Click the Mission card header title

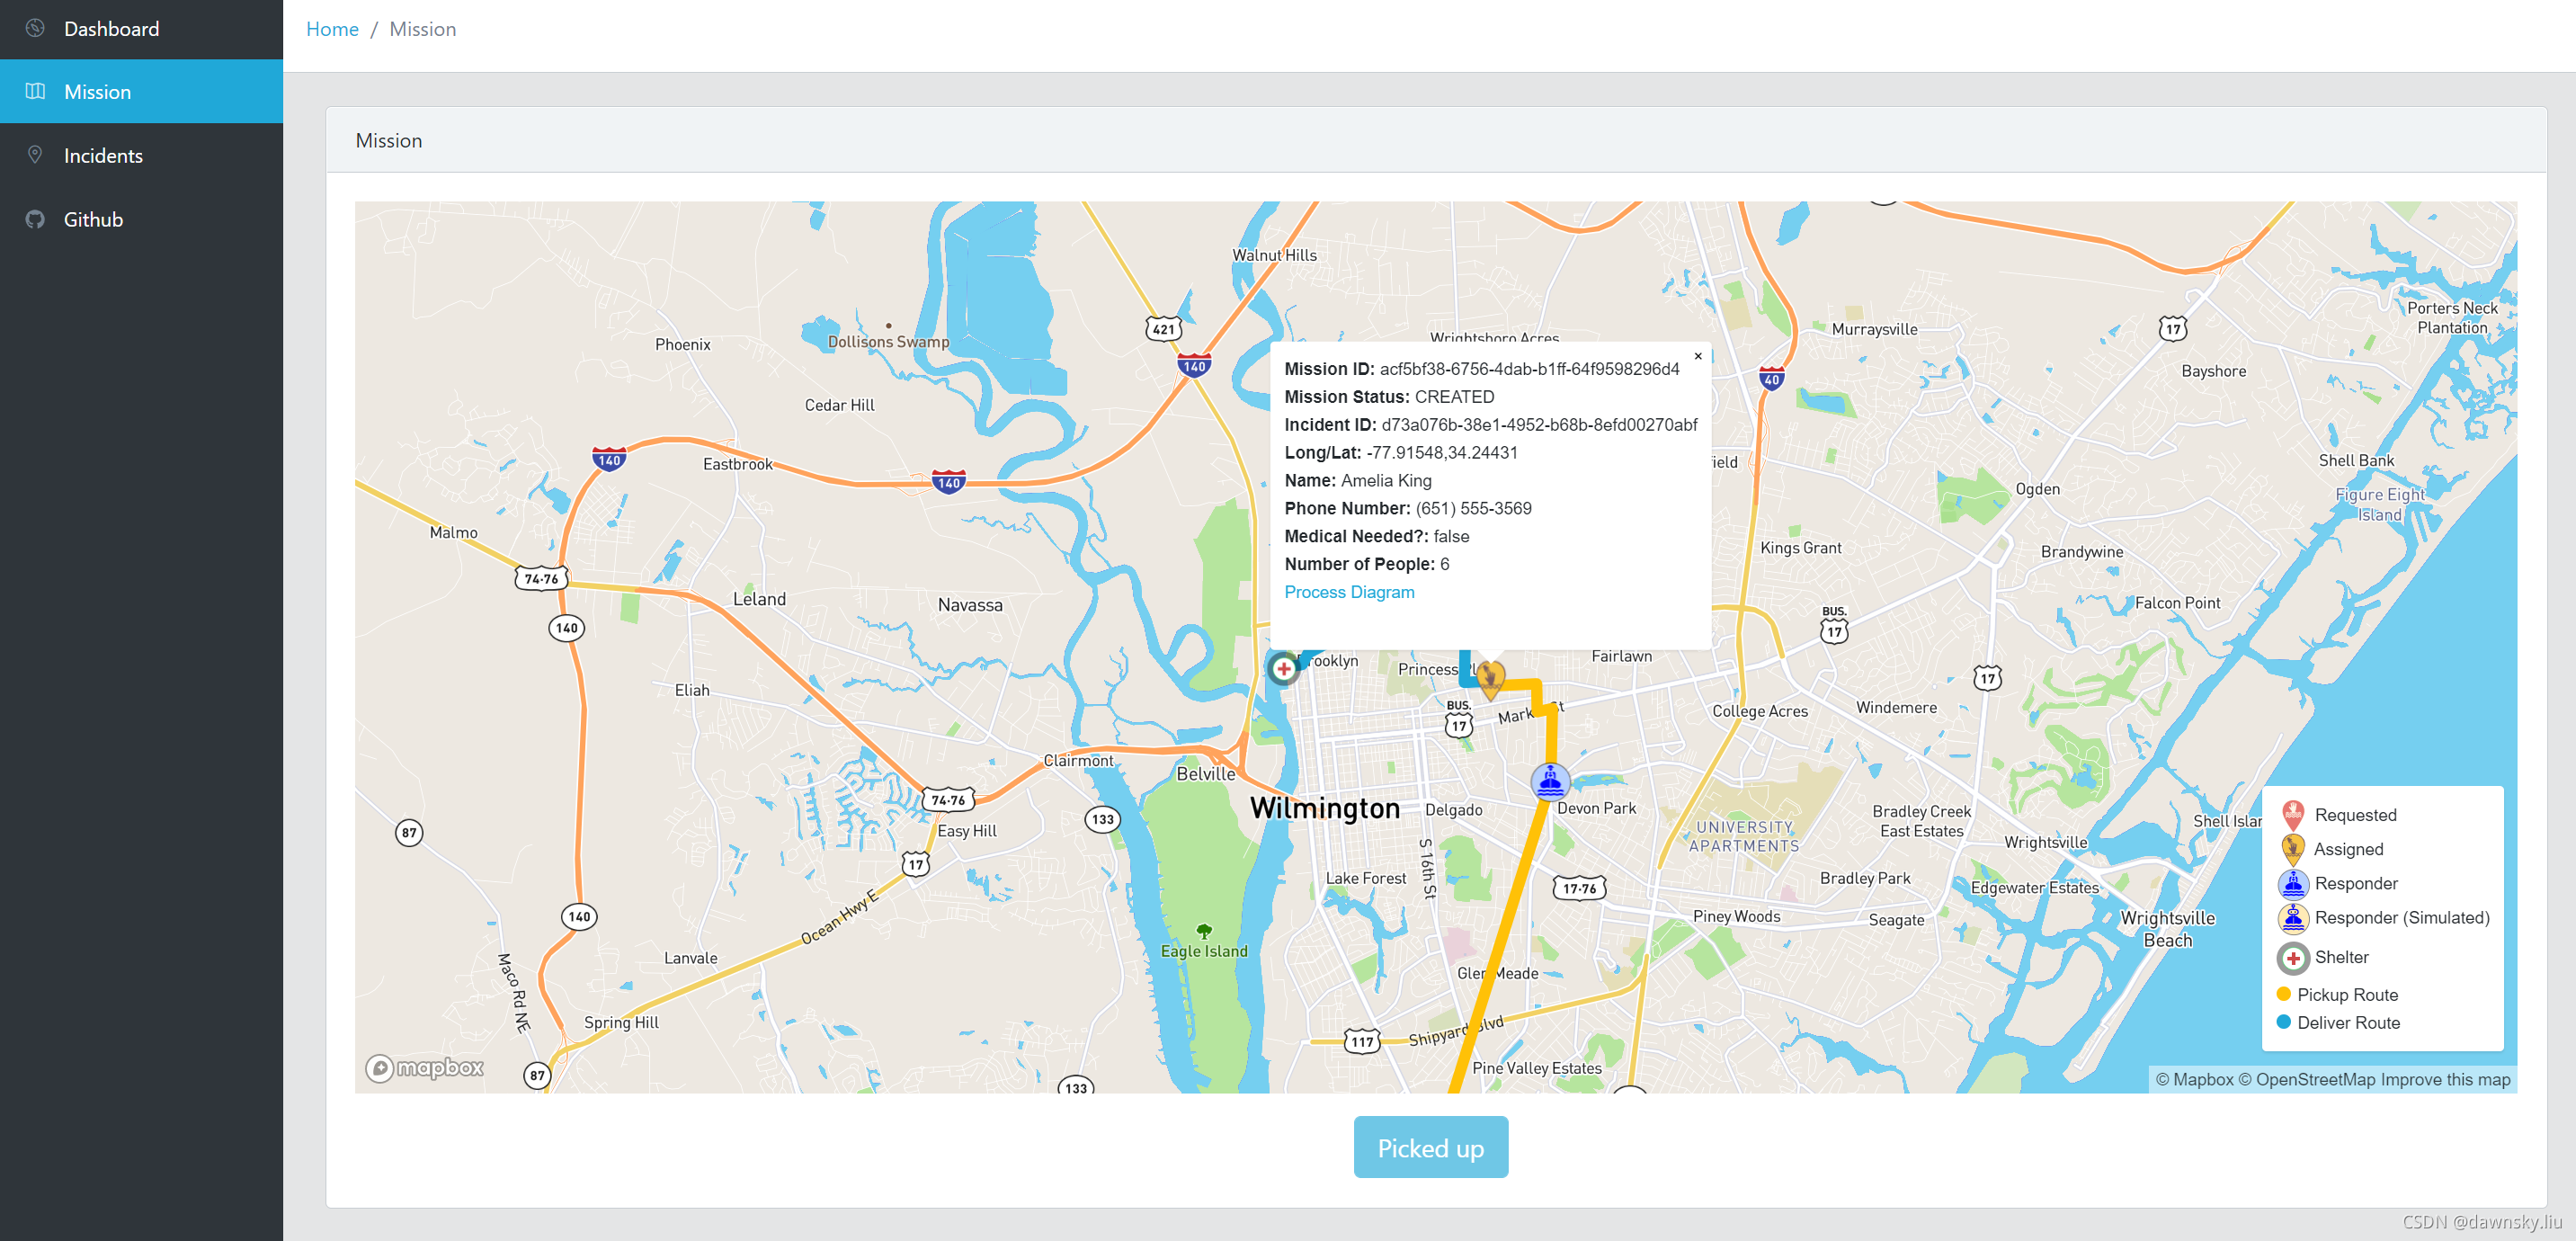coord(389,140)
